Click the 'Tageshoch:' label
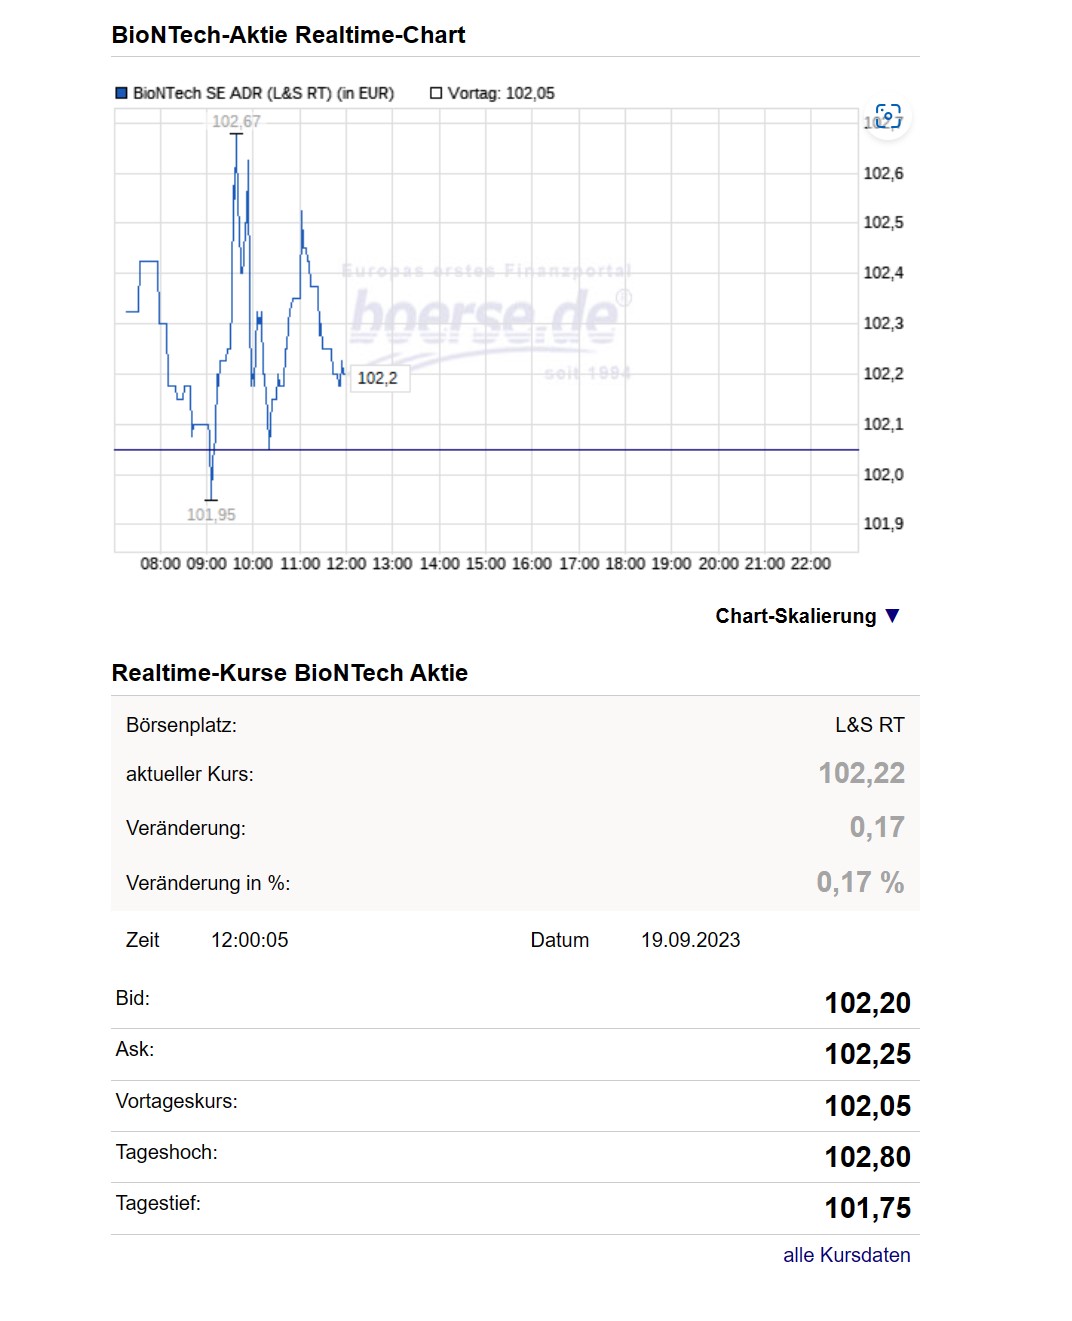The width and height of the screenshot is (1072, 1321). click(x=167, y=1152)
